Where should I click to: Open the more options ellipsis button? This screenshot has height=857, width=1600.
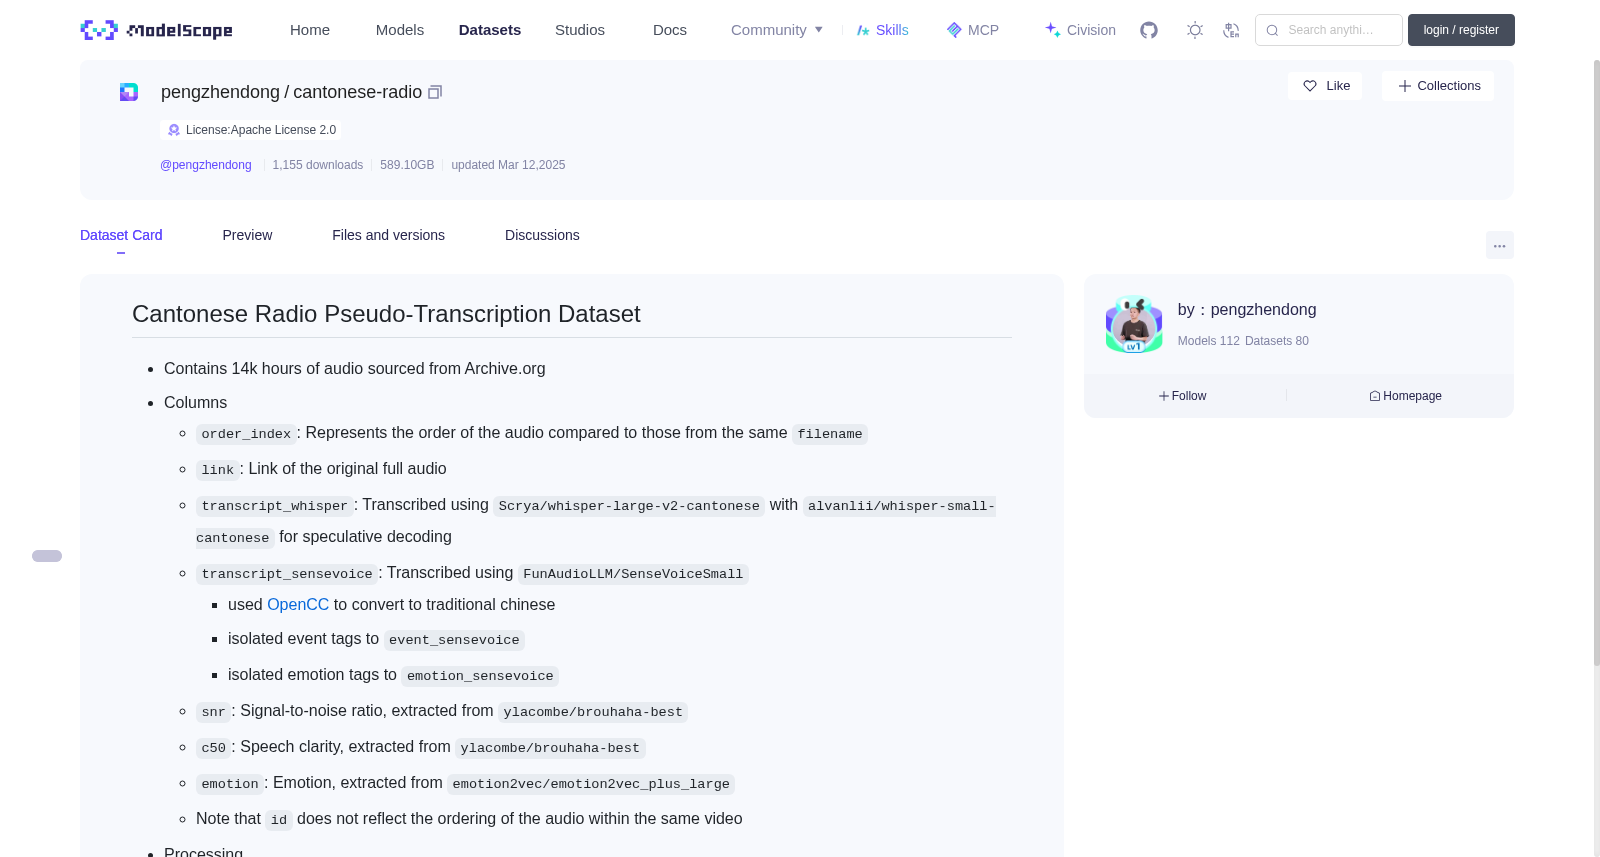[1500, 245]
